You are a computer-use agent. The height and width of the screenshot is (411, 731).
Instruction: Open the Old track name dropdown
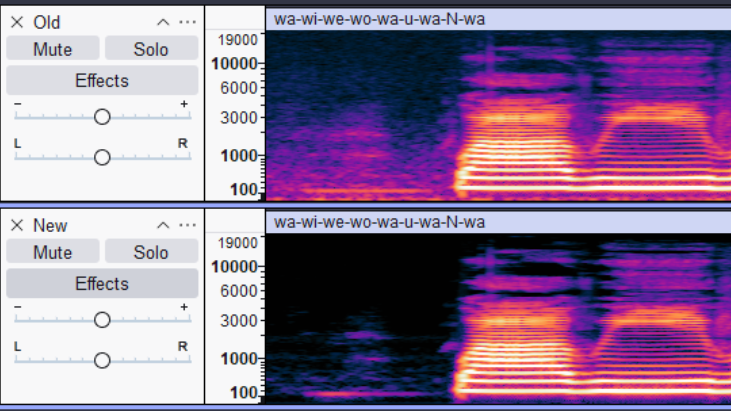coord(46,22)
